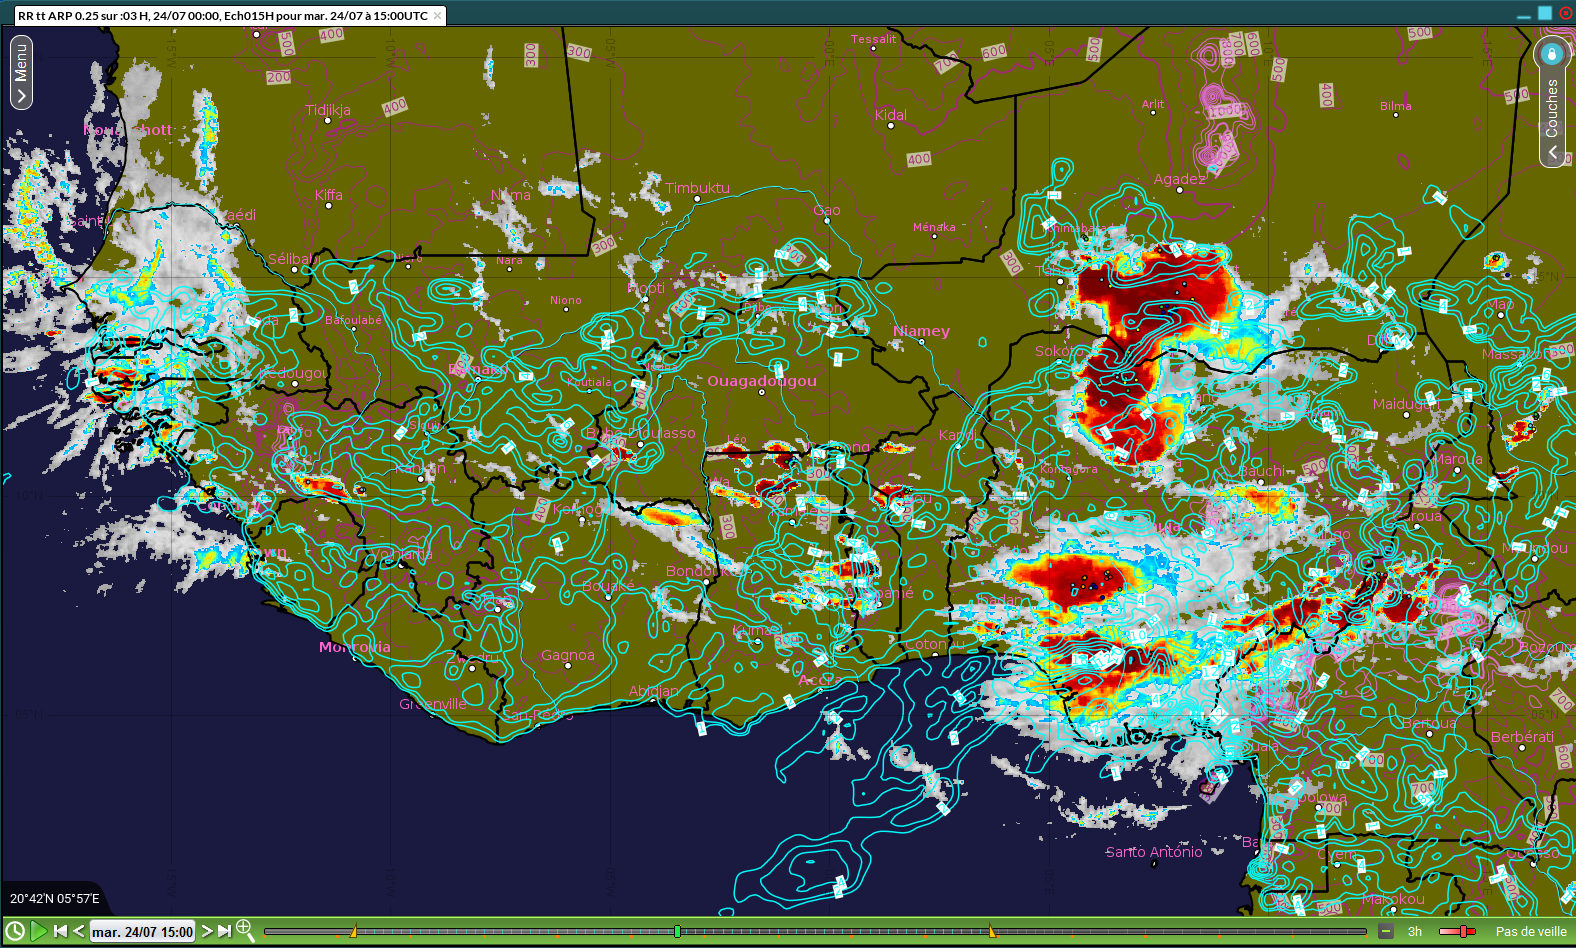Close the RR tt ARP tab

pos(437,16)
